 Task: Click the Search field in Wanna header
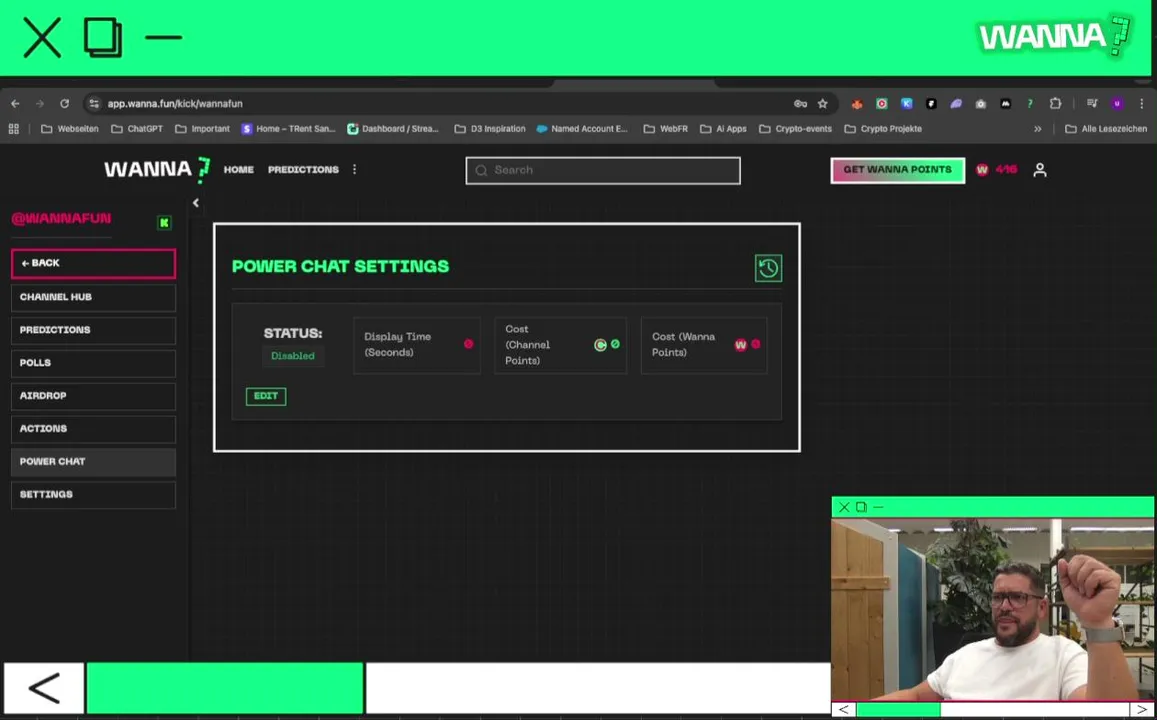(x=603, y=170)
